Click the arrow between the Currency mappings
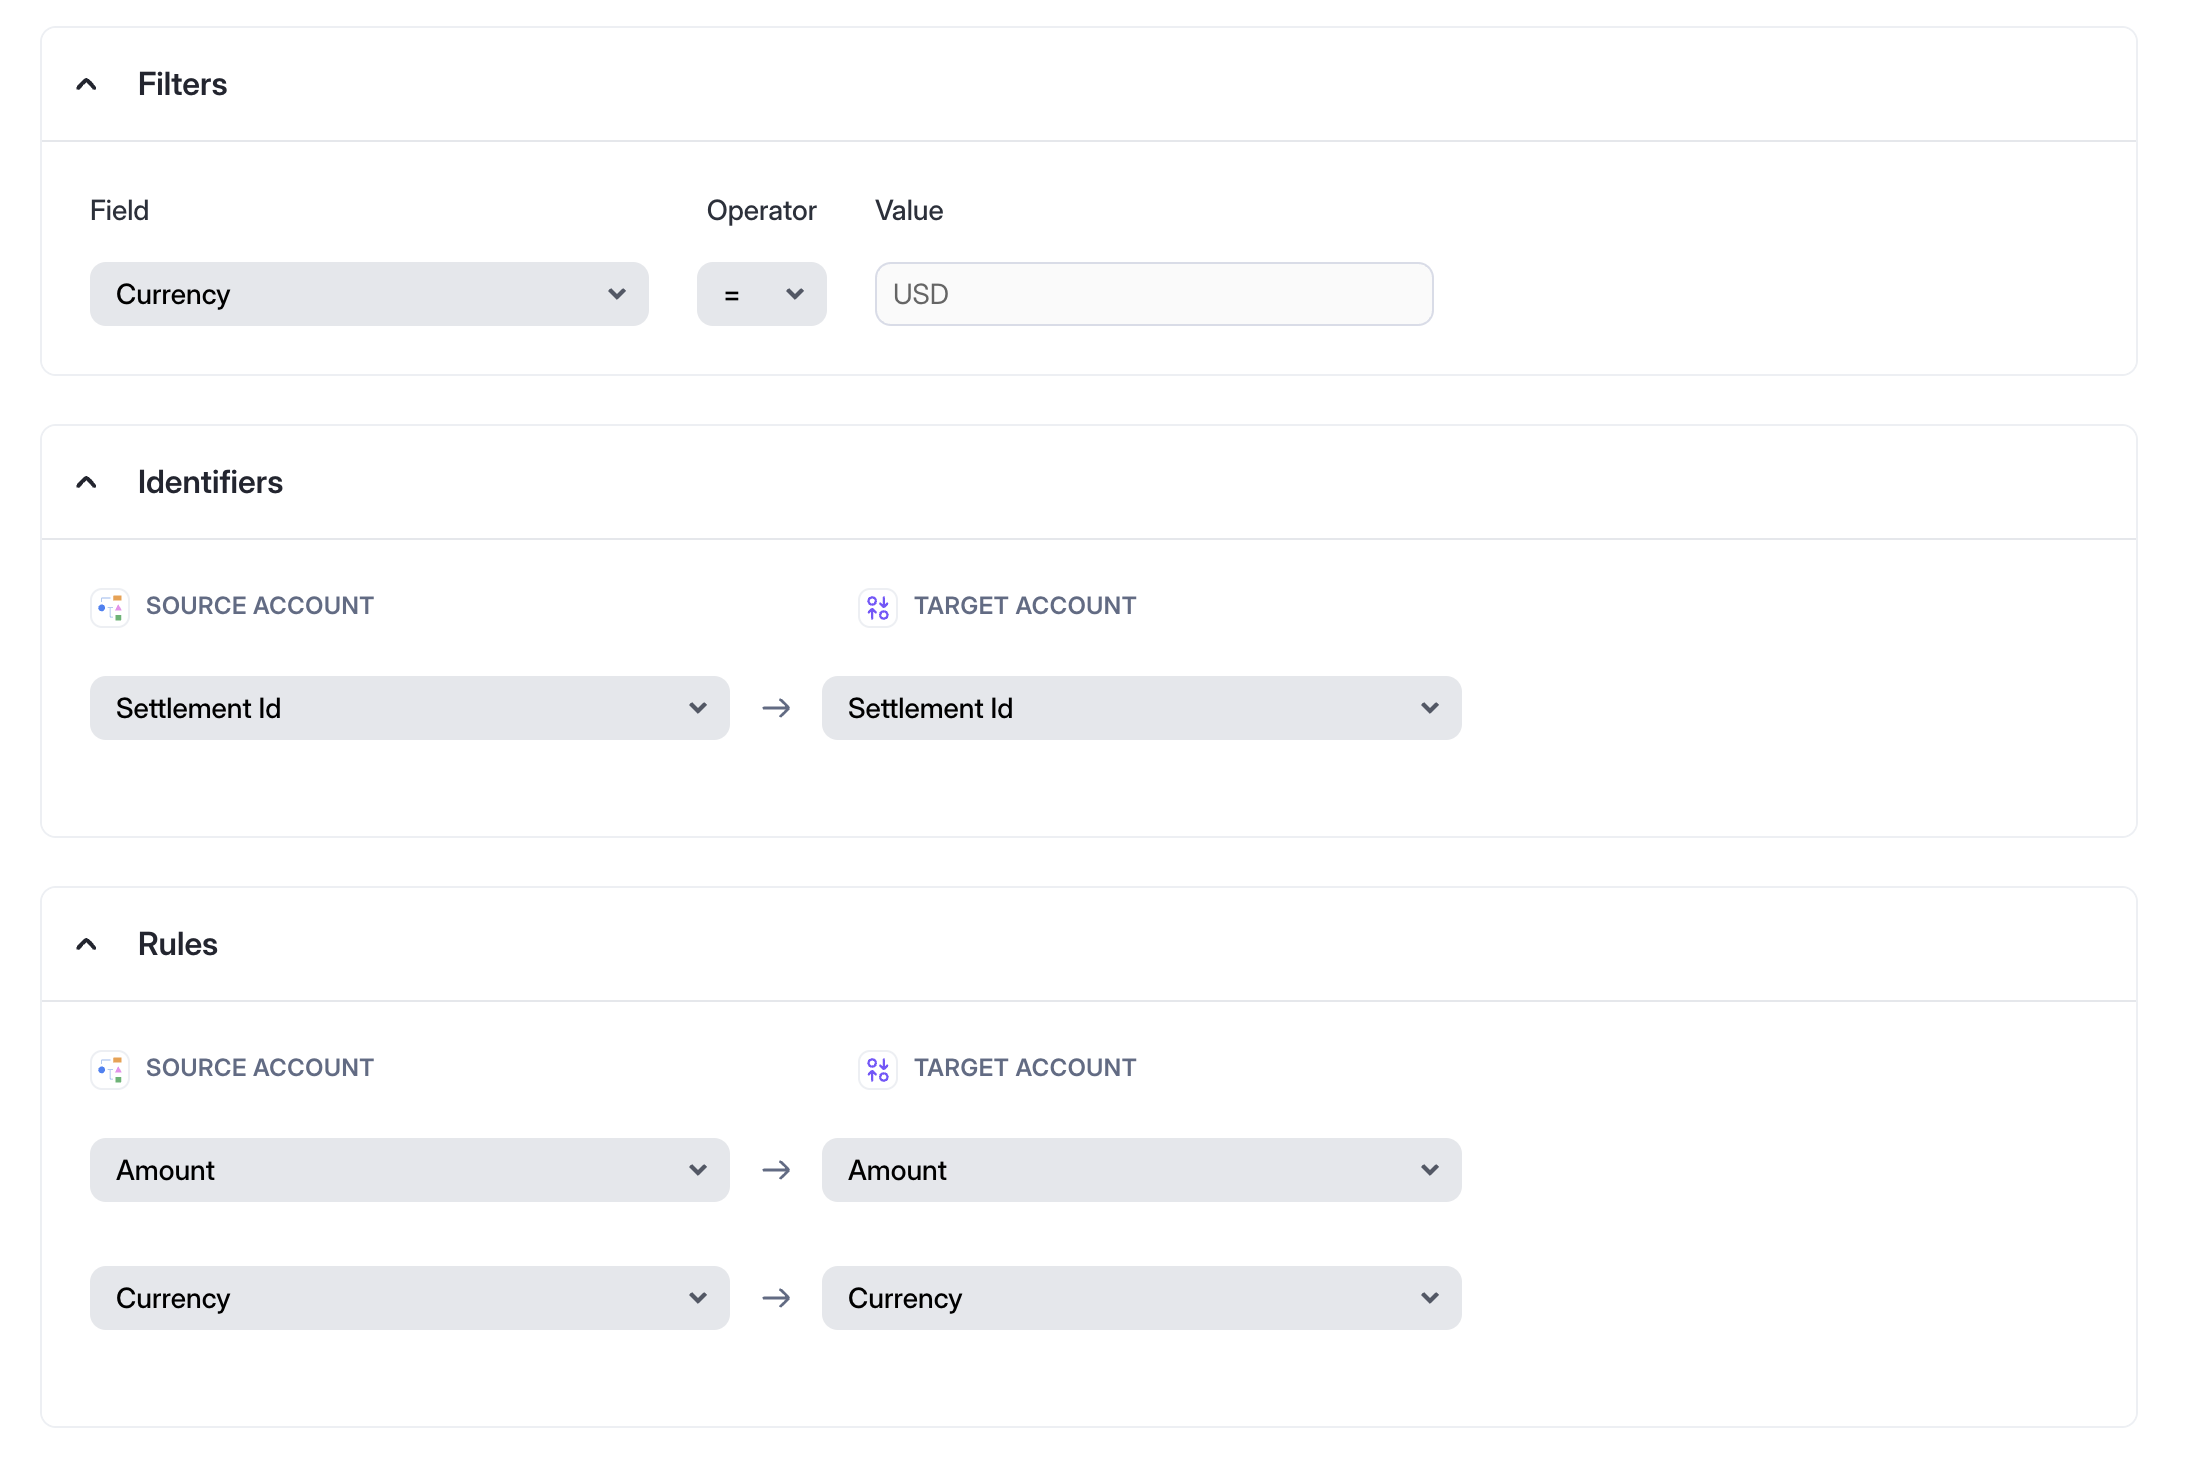Image resolution: width=2186 pixels, height=1464 pixels. (776, 1298)
